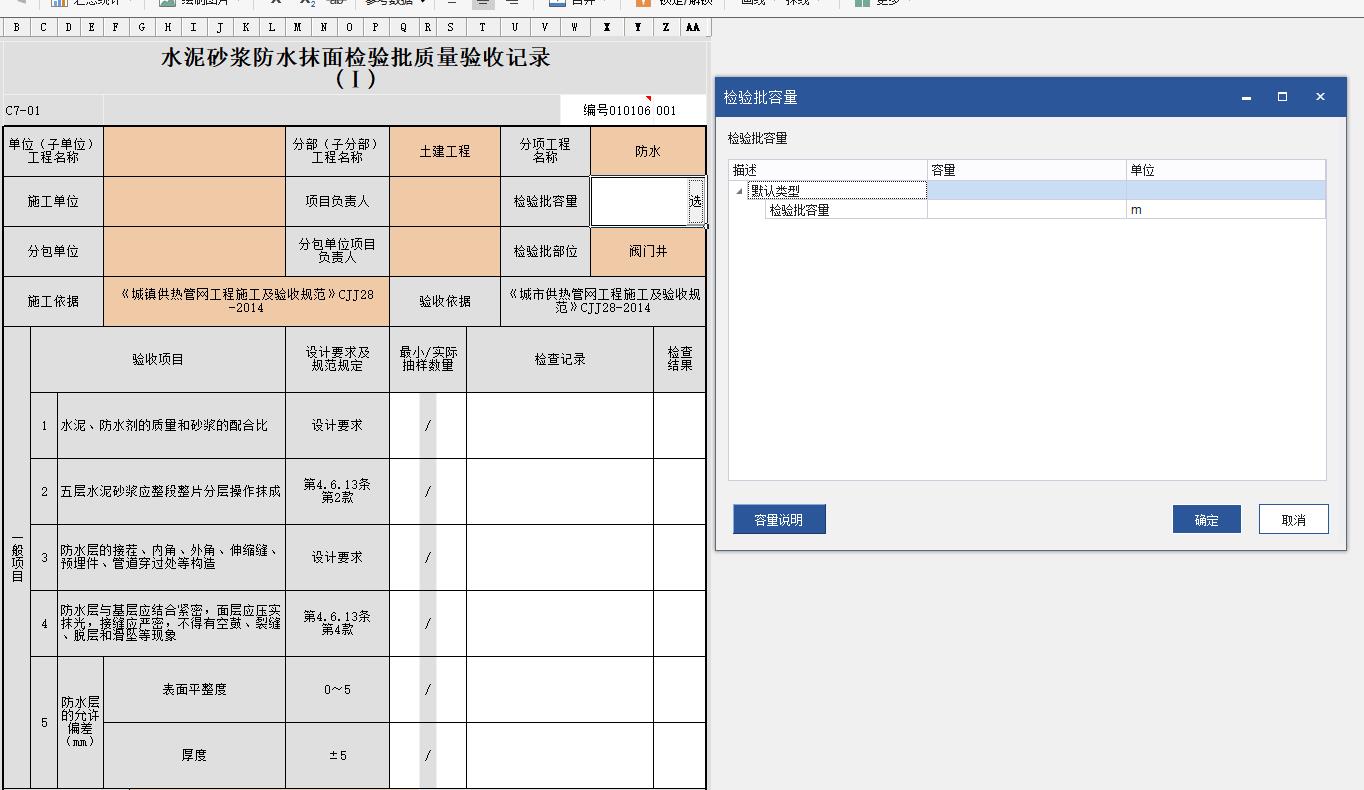This screenshot has width=1364, height=790.
Task: Select item 4 防水层与基层应结合紧密 text
Action: [172, 624]
